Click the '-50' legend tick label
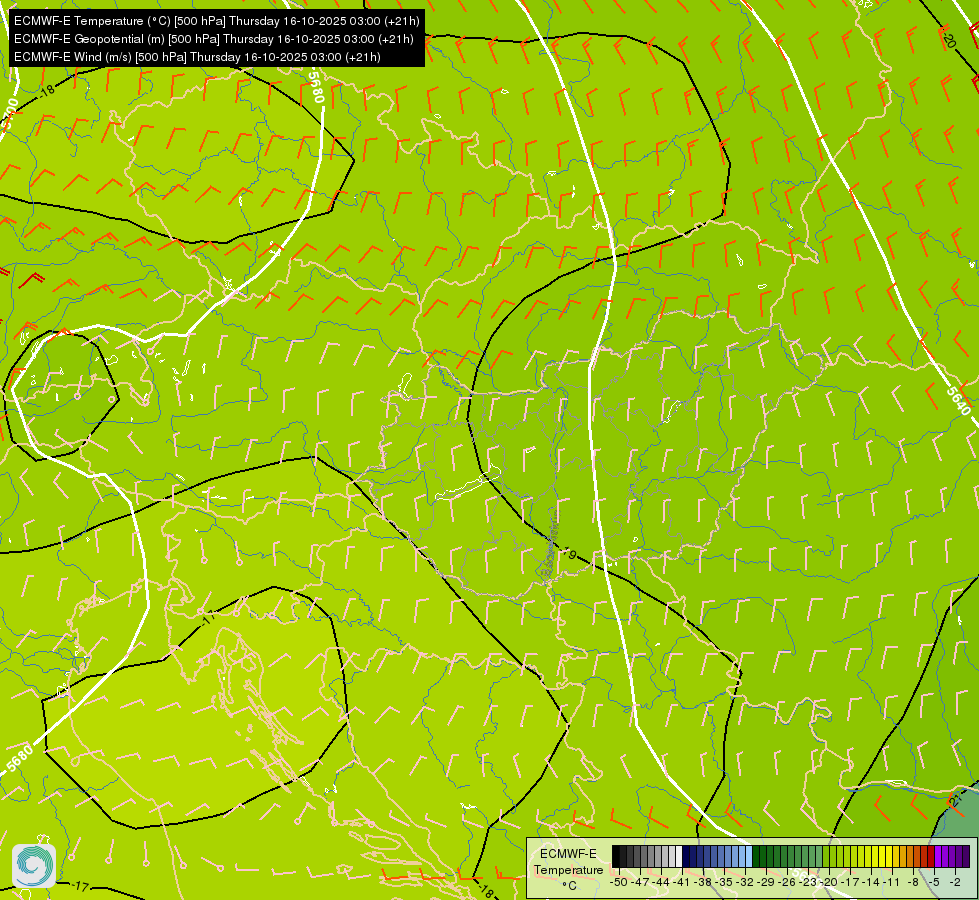 [x=619, y=882]
